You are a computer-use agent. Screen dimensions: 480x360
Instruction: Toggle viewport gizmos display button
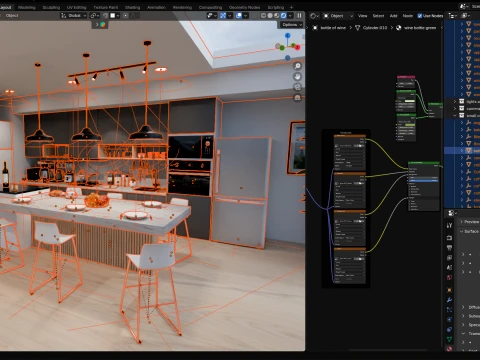click(223, 16)
